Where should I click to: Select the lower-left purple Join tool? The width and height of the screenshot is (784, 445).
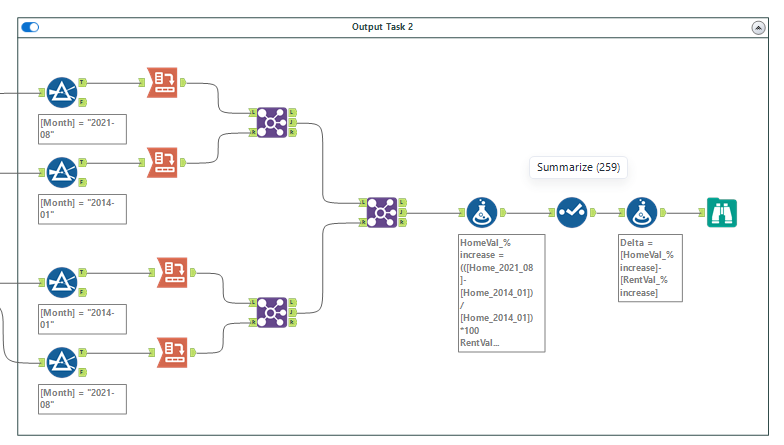tap(272, 312)
